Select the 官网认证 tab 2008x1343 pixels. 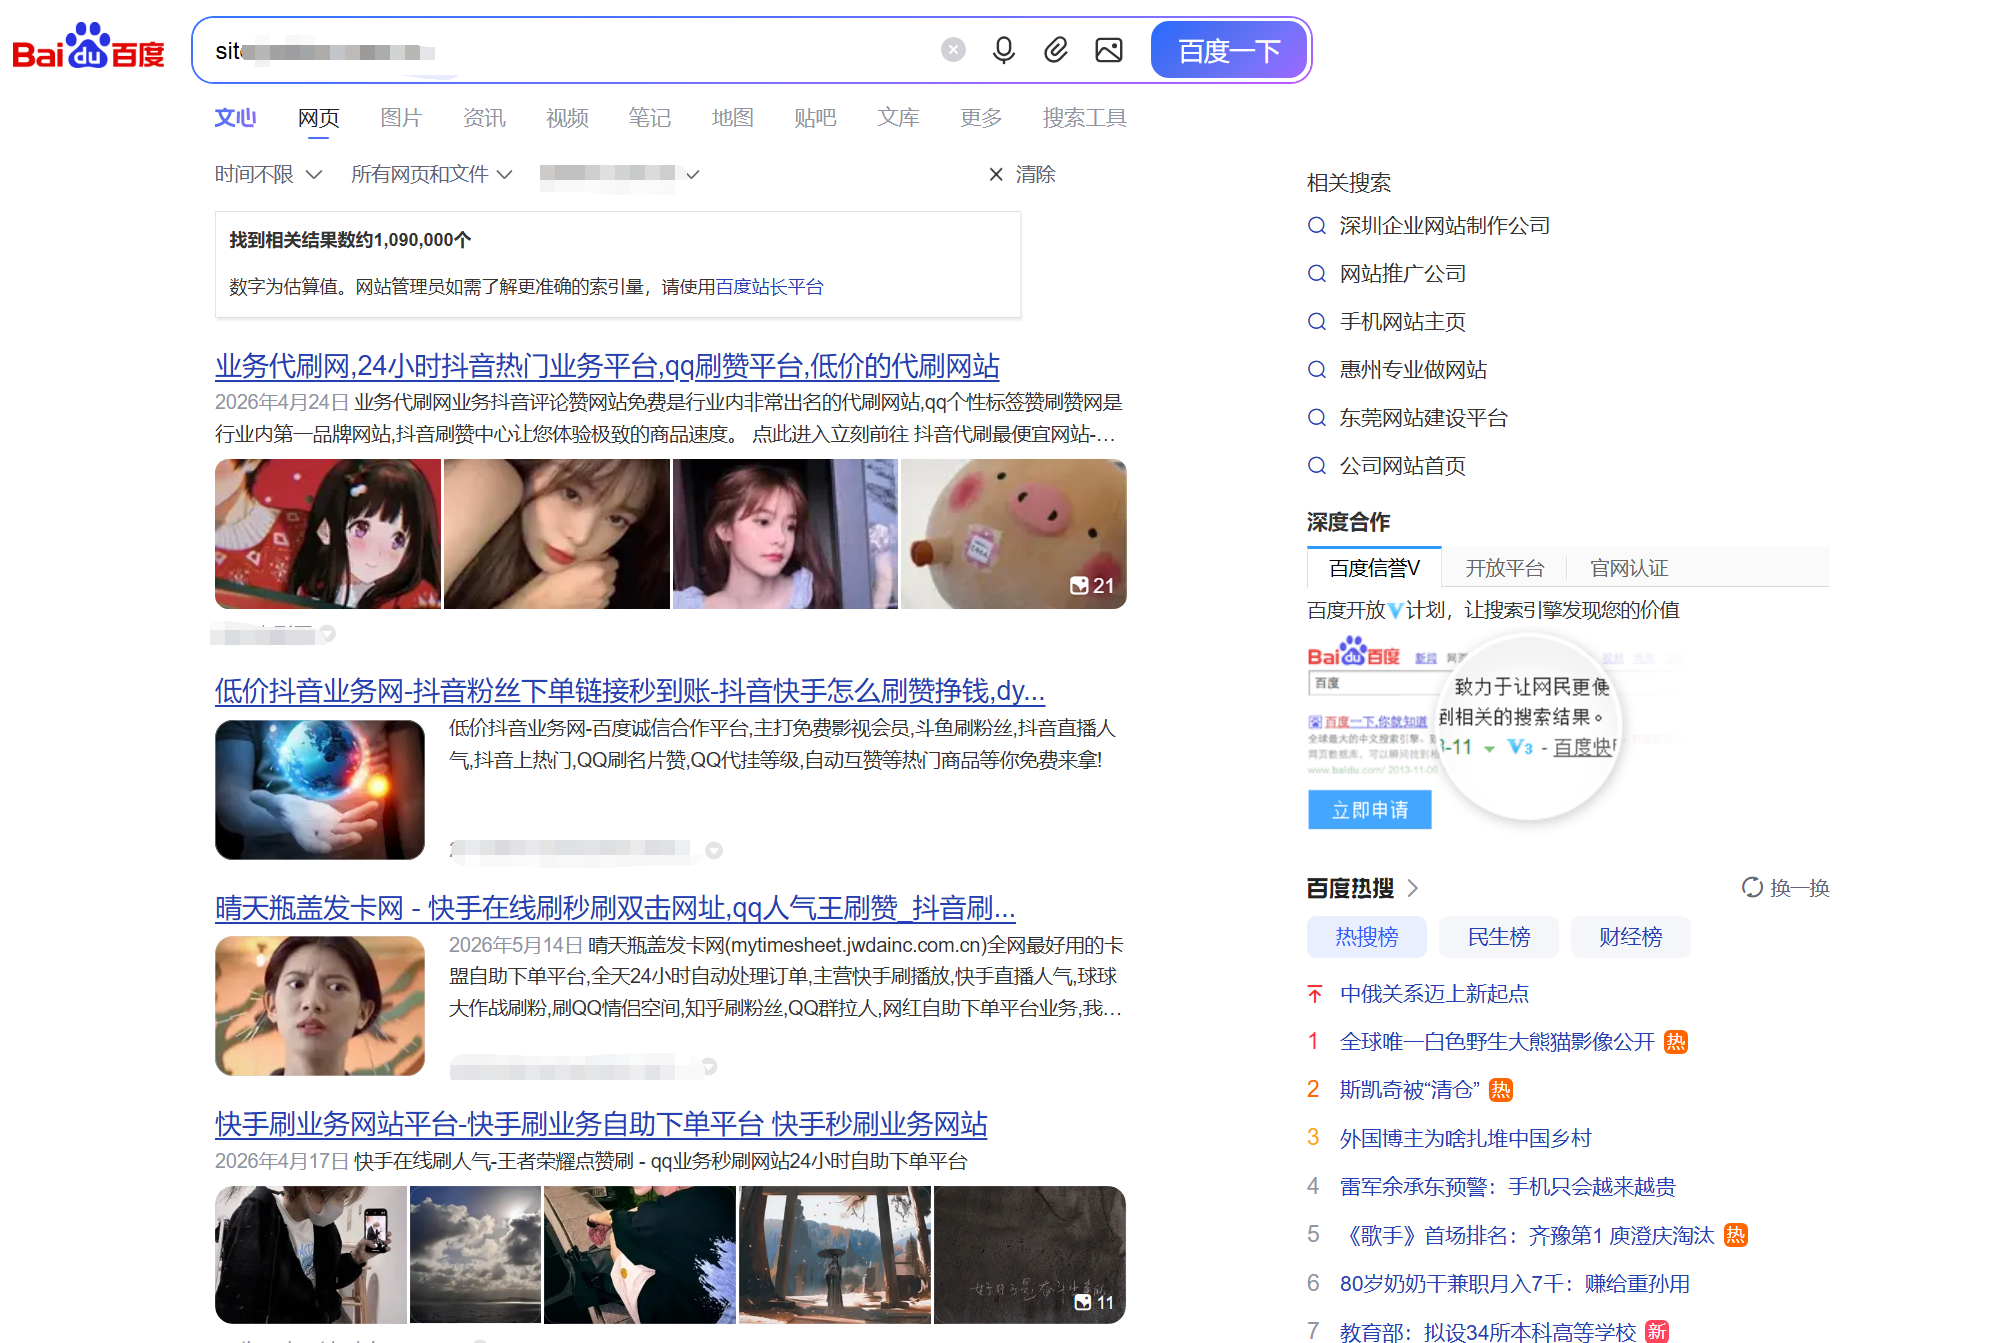[1629, 568]
